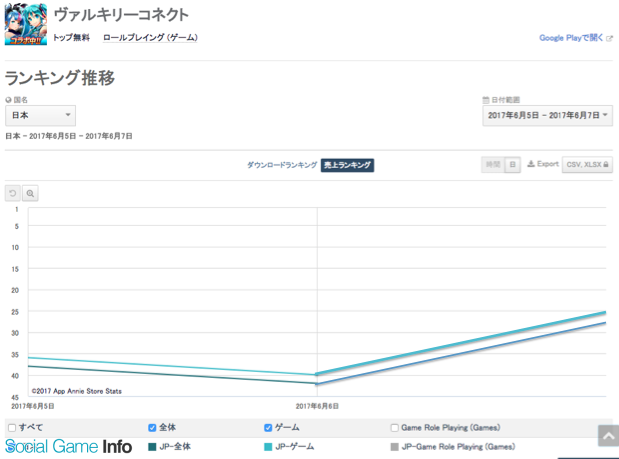Click the globe icon next to 国名
Viewport: 619px width, 459px height.
click(x=8, y=100)
